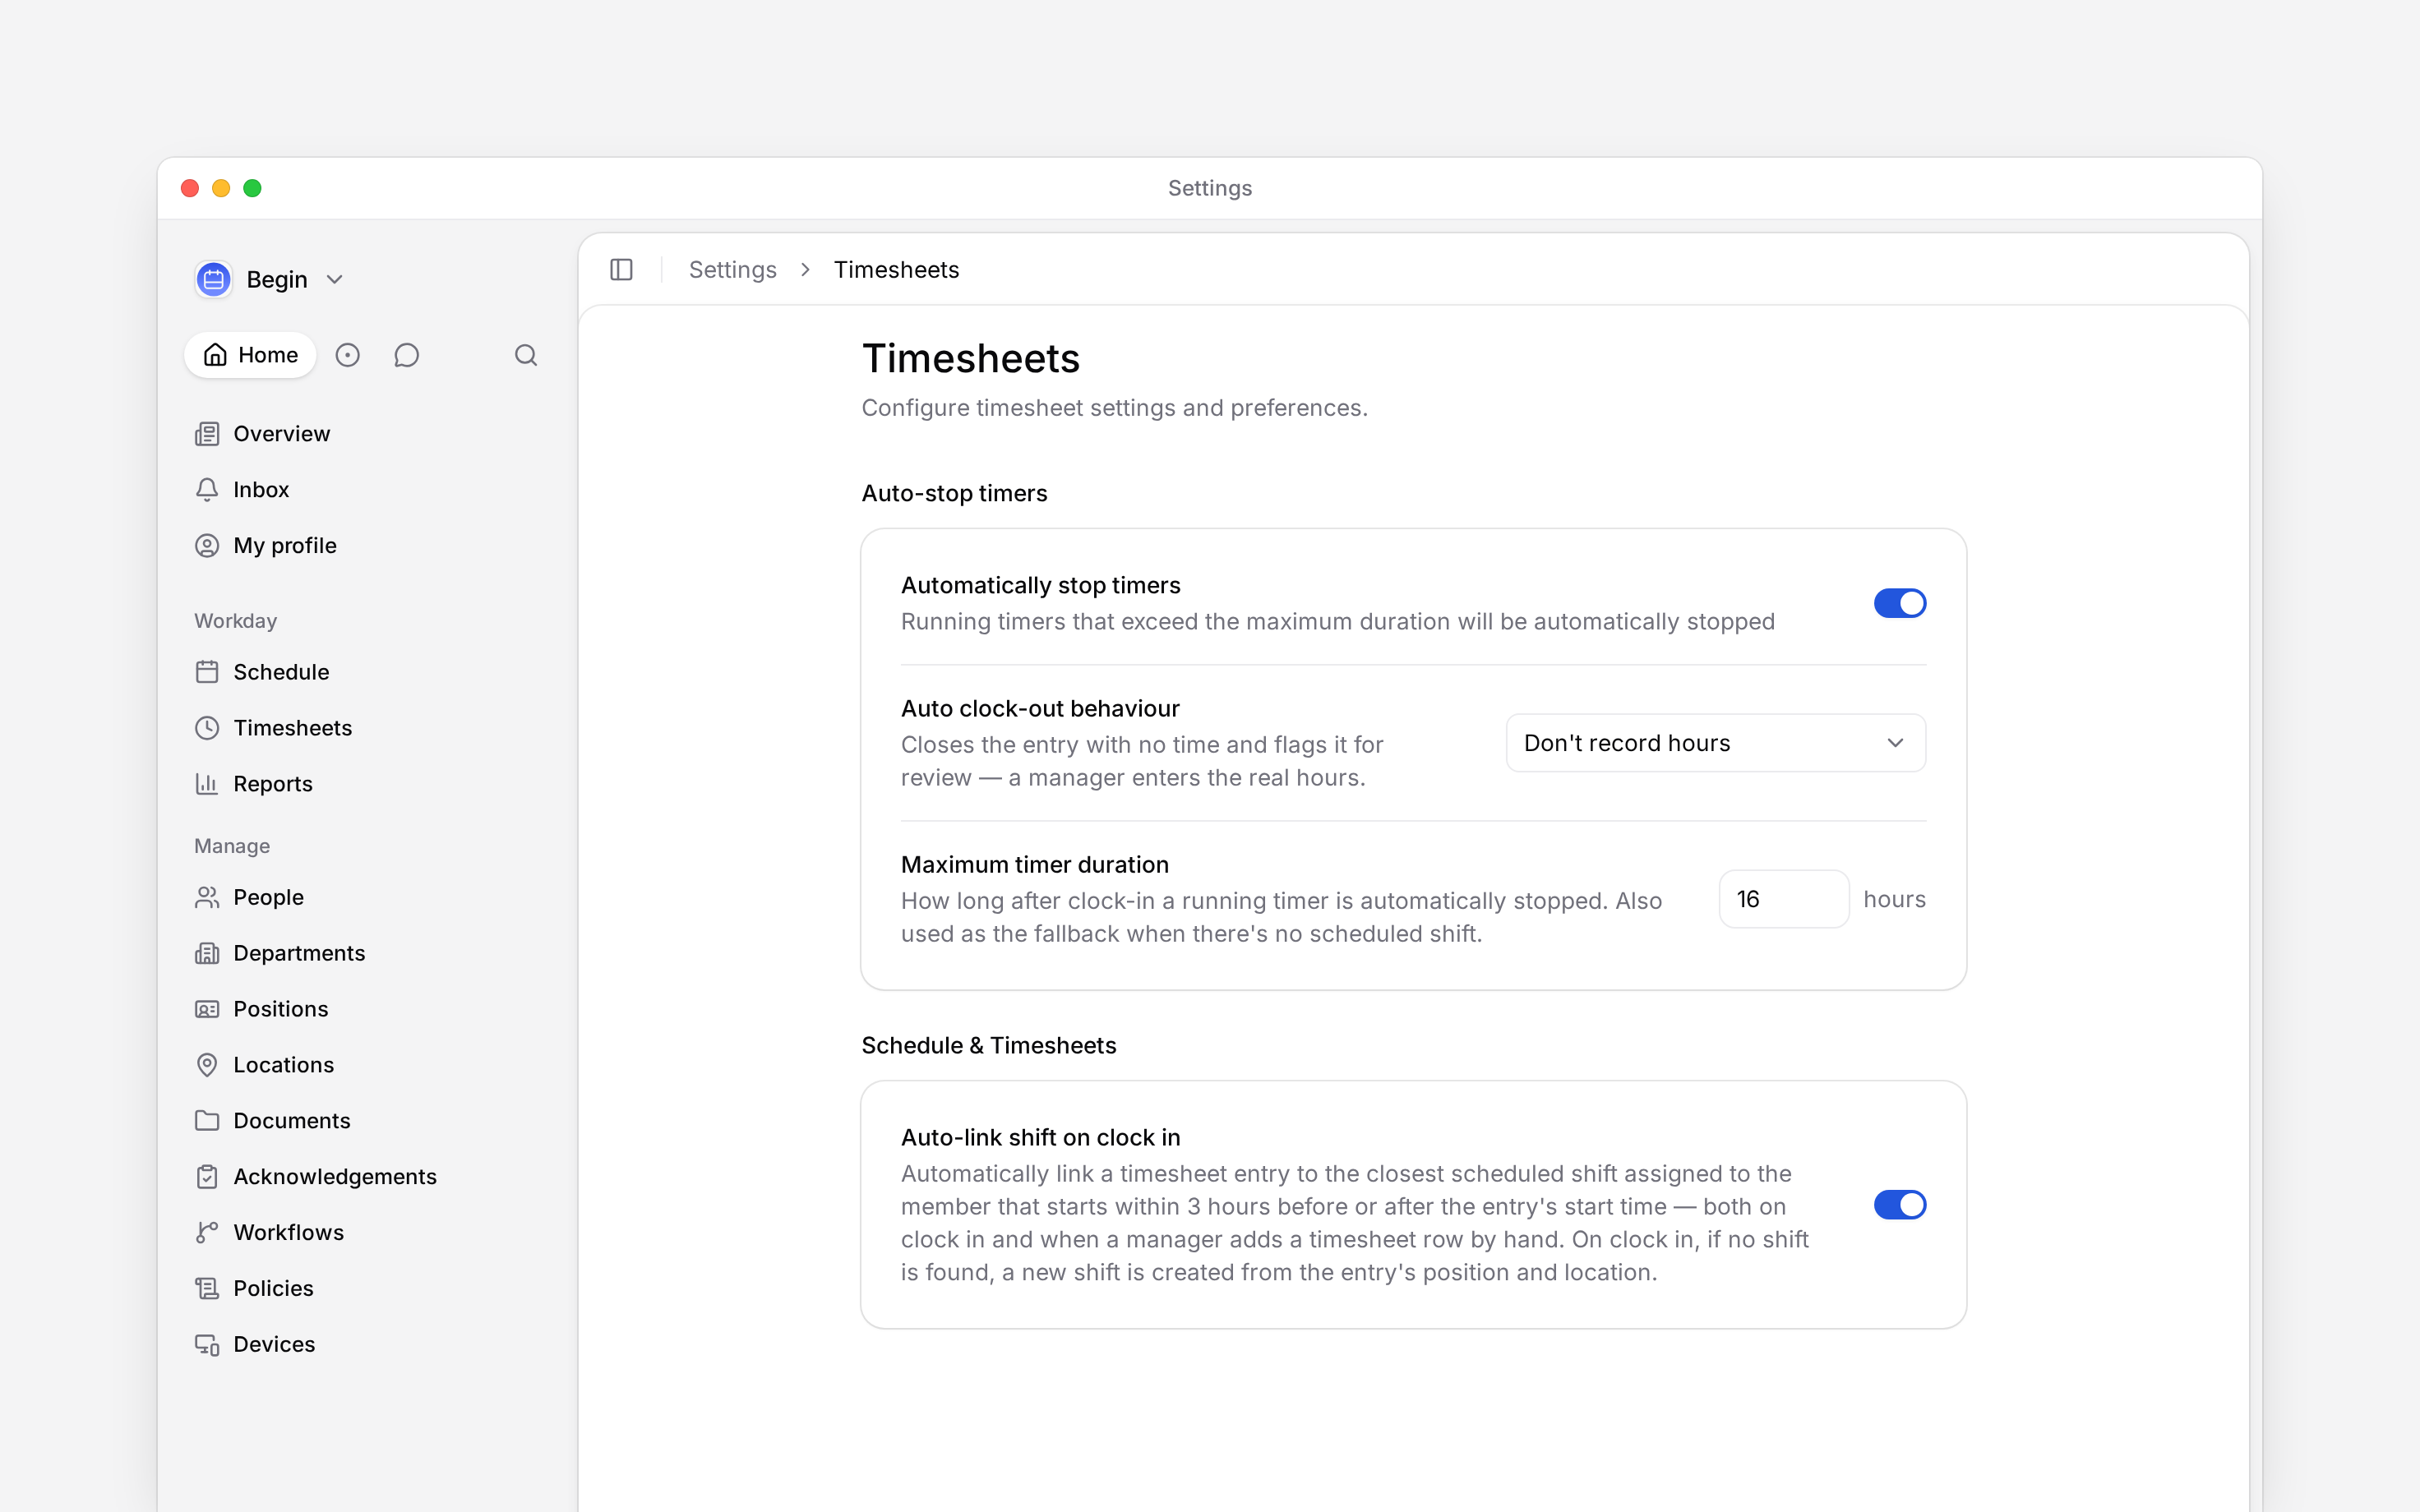2420x1512 pixels.
Task: Expand the Begin workspace chevron
Action: click(335, 280)
